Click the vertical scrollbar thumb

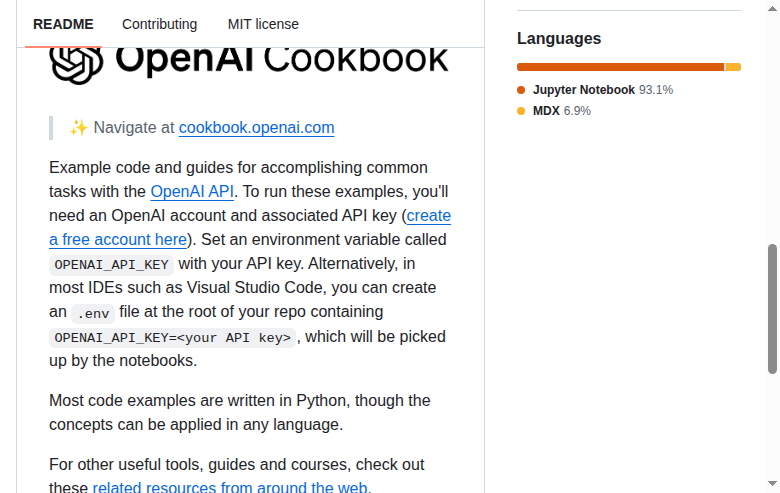point(772,308)
